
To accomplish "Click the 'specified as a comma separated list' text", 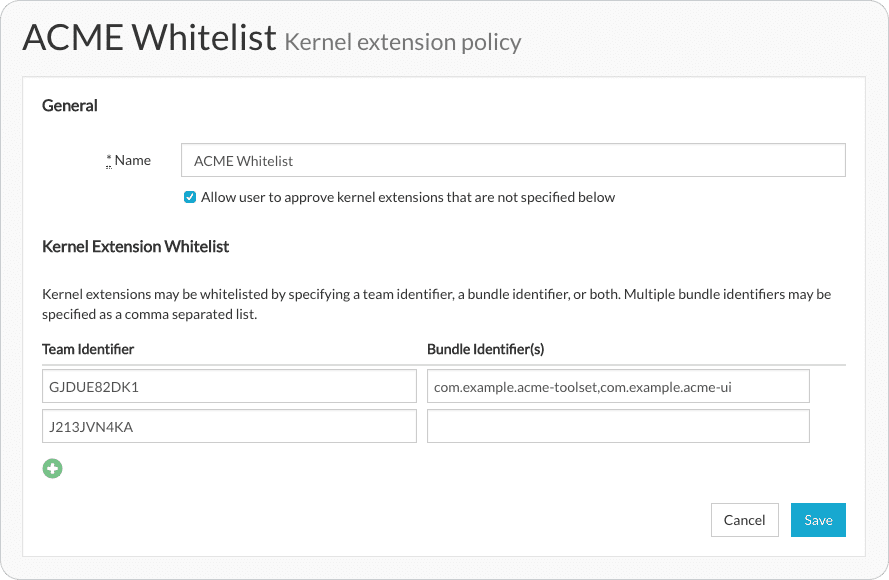I will [x=150, y=313].
